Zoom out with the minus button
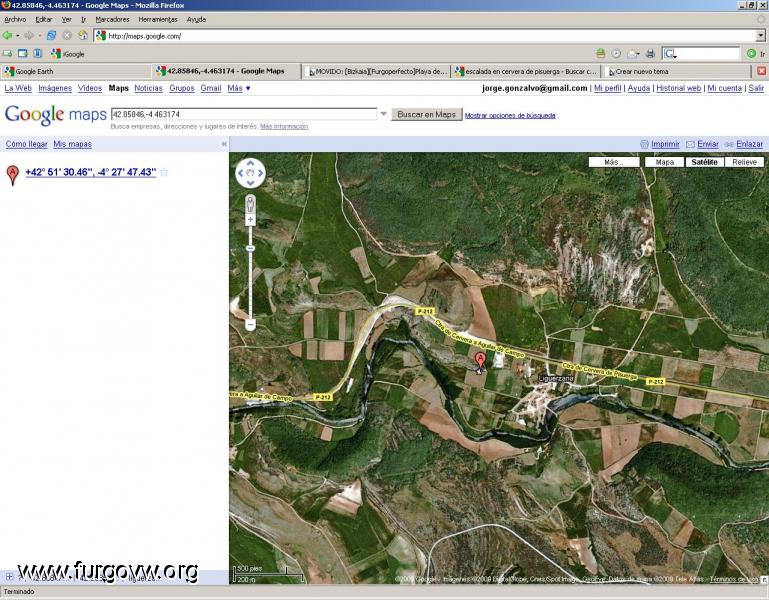The image size is (769, 600). [x=251, y=324]
